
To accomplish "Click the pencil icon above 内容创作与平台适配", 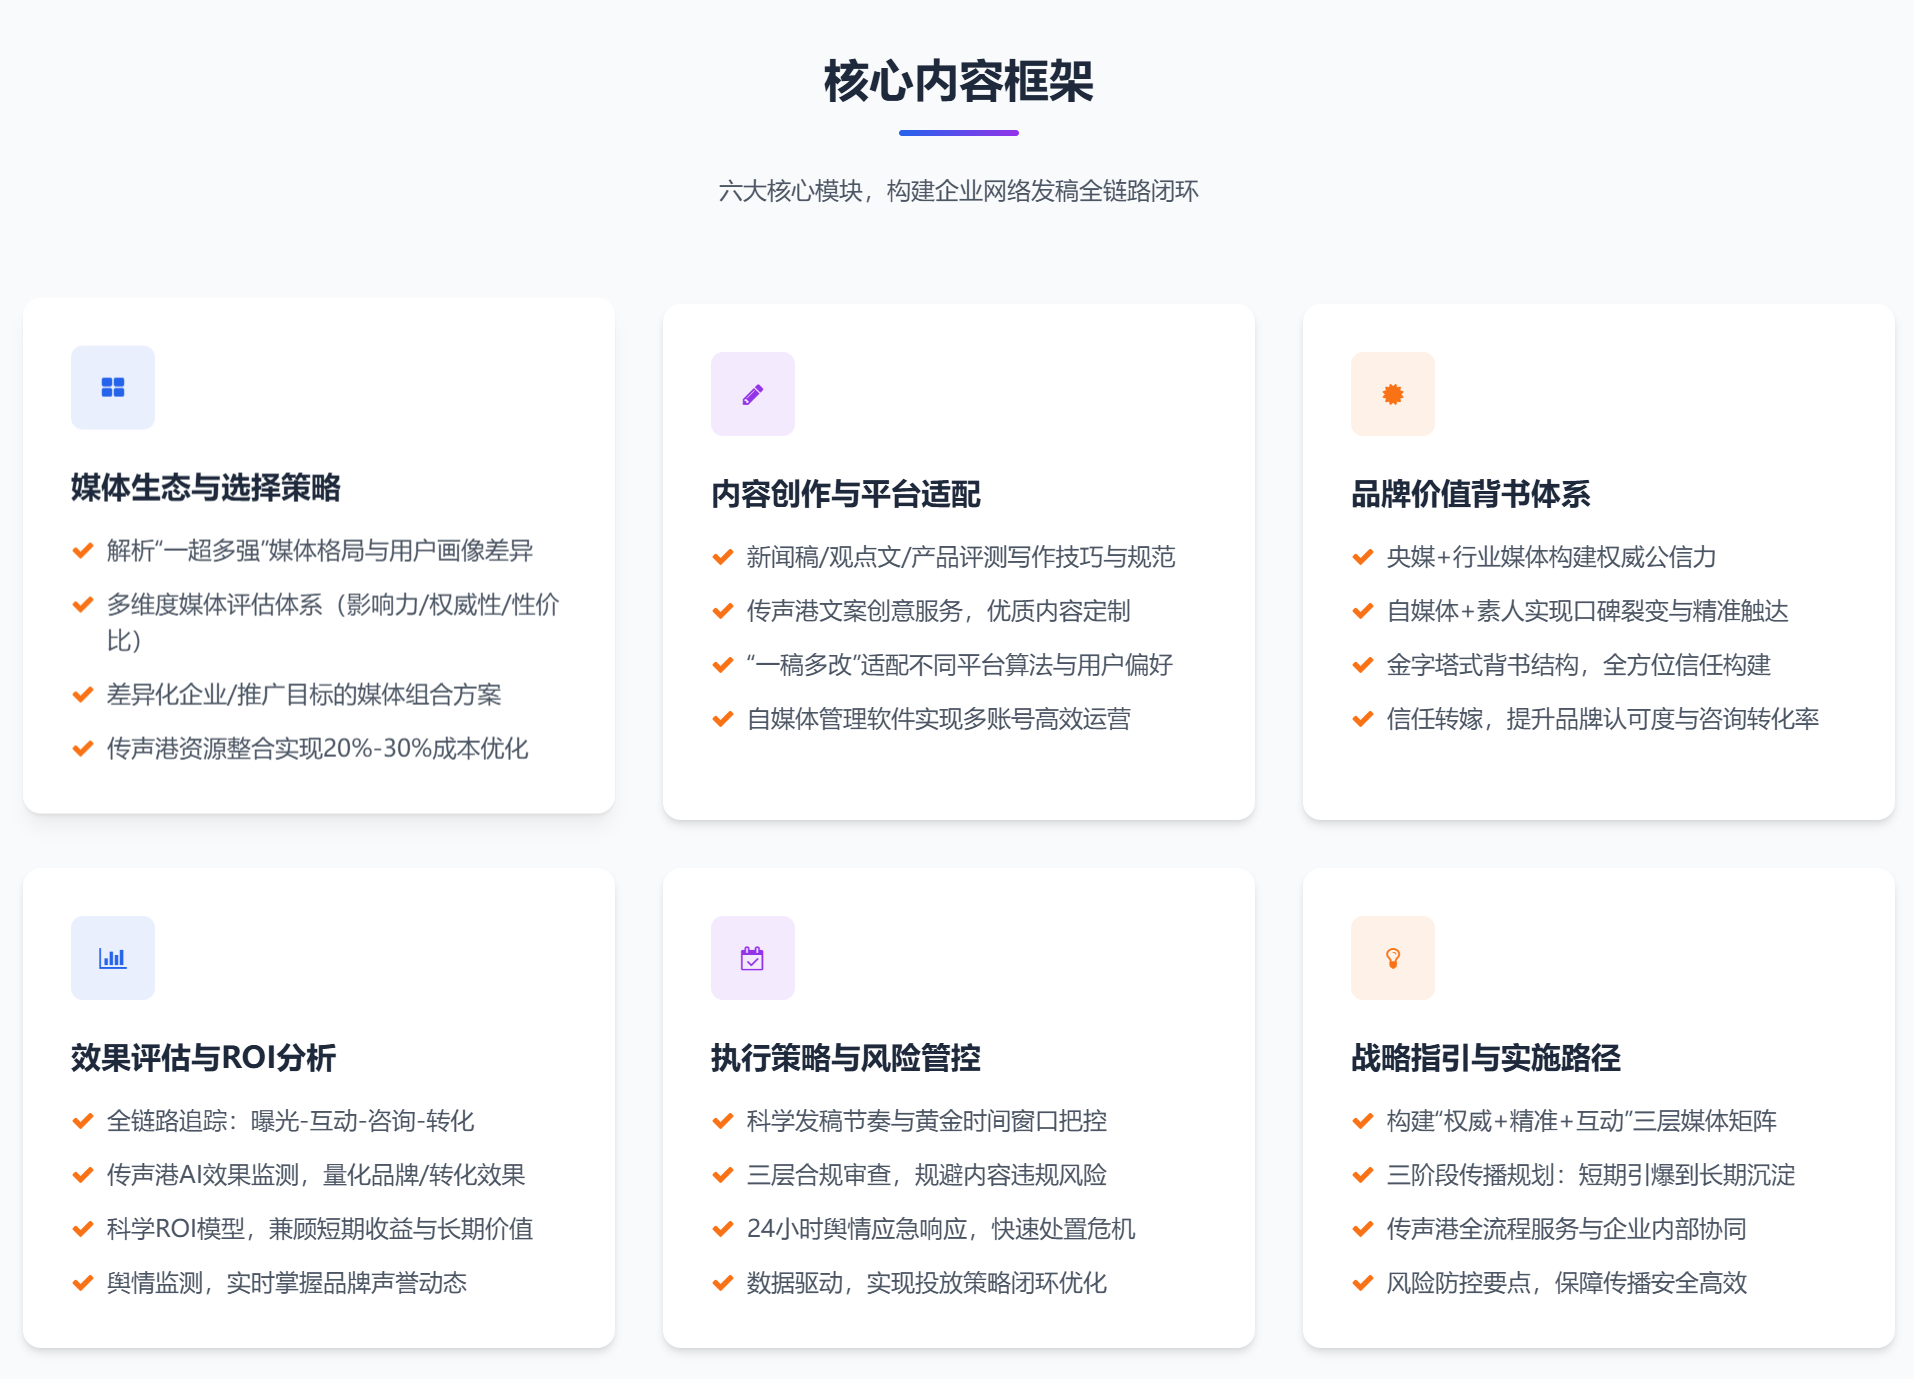I will point(752,394).
